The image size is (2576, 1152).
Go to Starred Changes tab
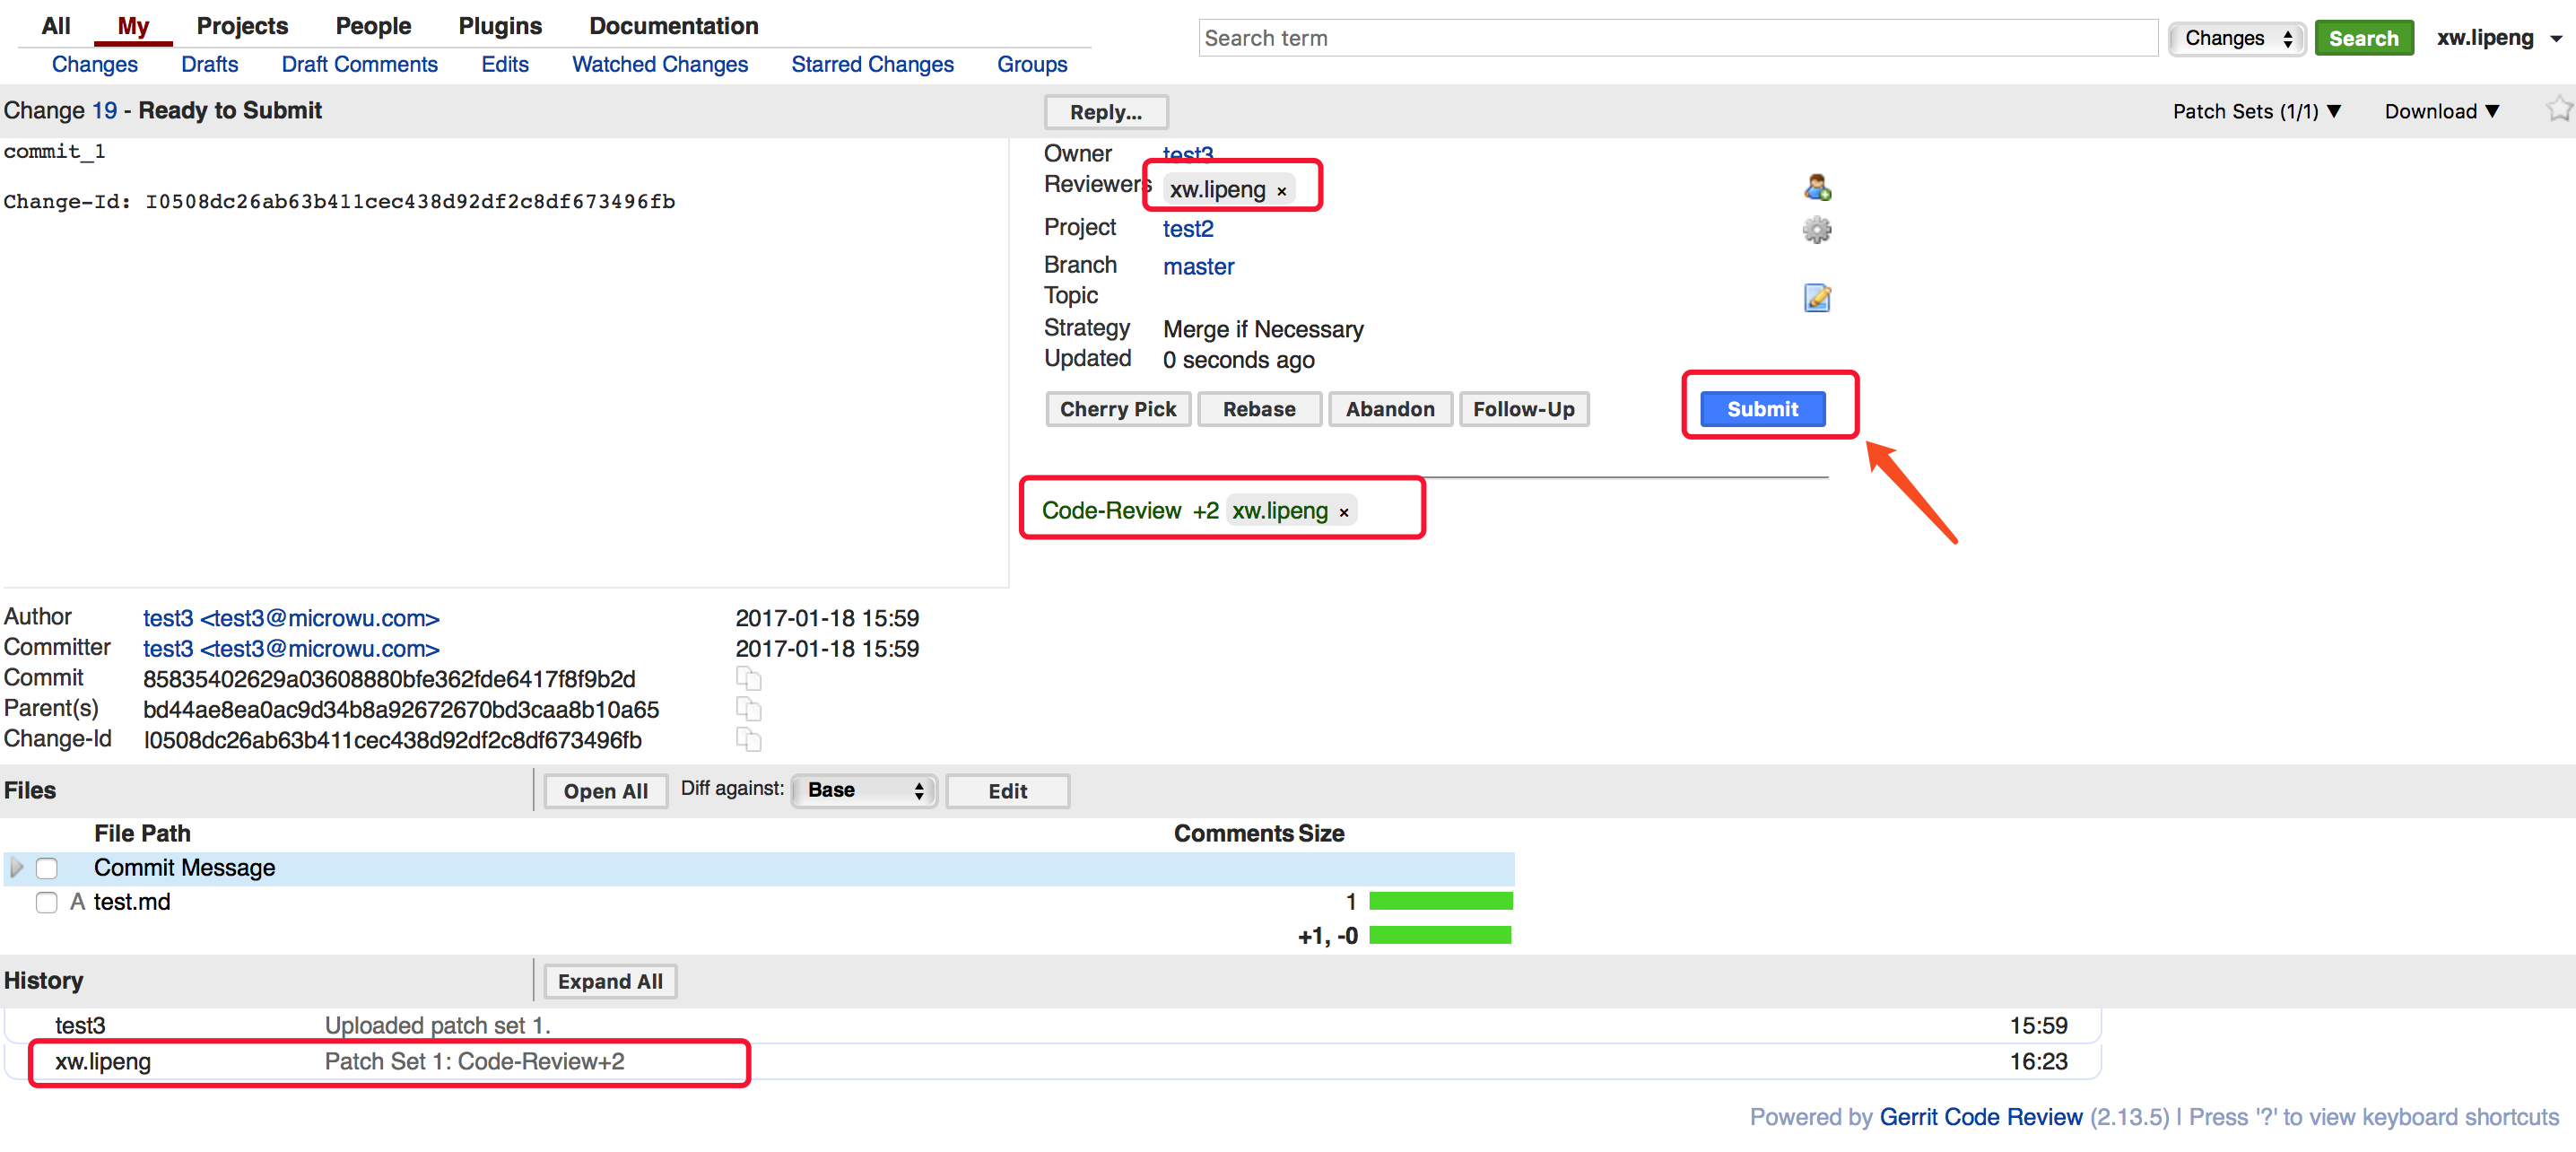871,65
